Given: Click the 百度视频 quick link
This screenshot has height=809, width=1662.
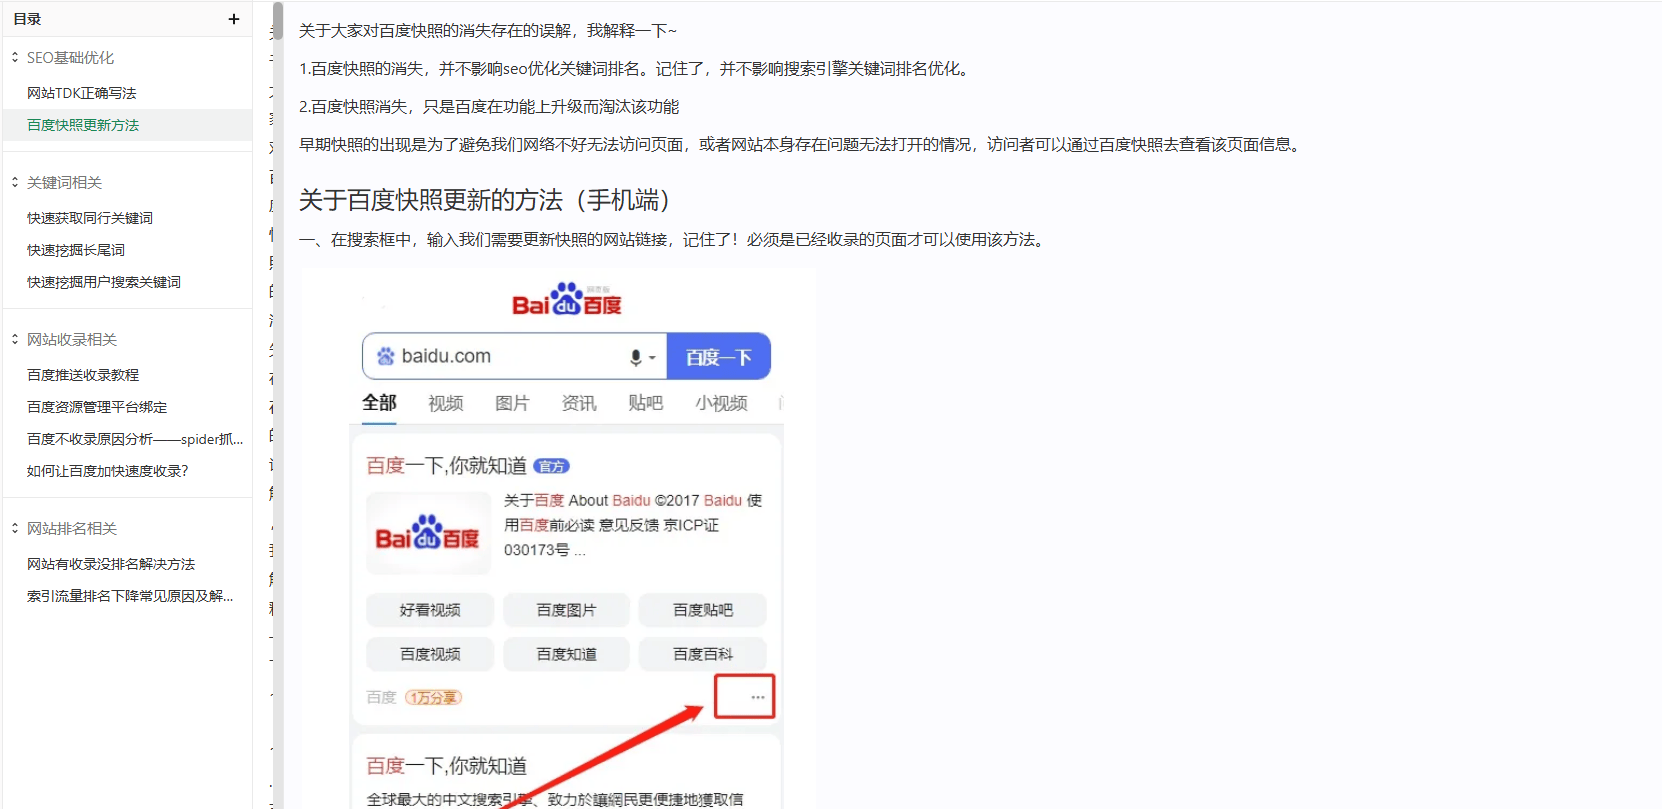Looking at the screenshot, I should (x=430, y=654).
